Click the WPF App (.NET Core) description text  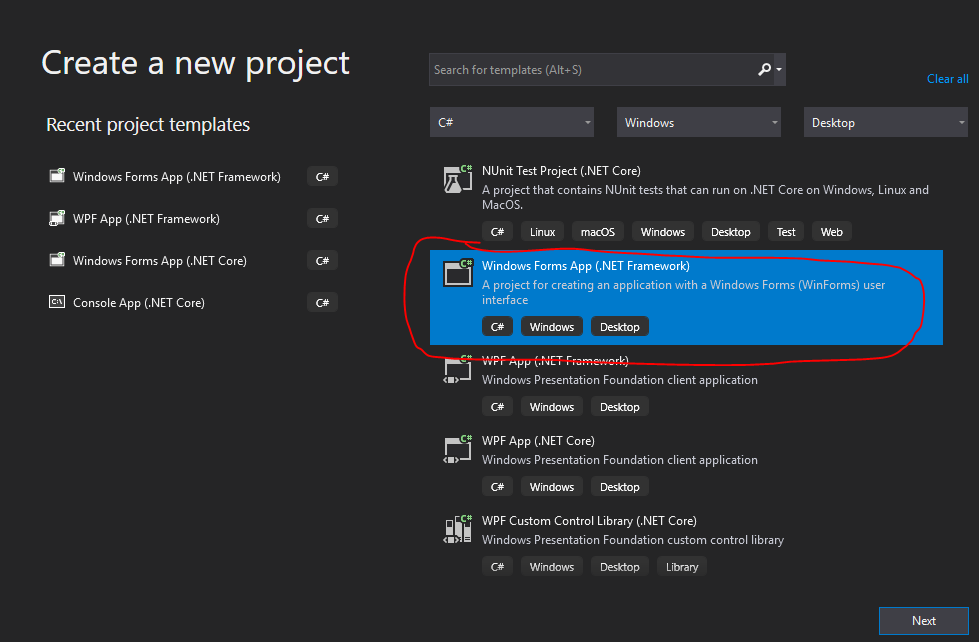[x=619, y=460]
